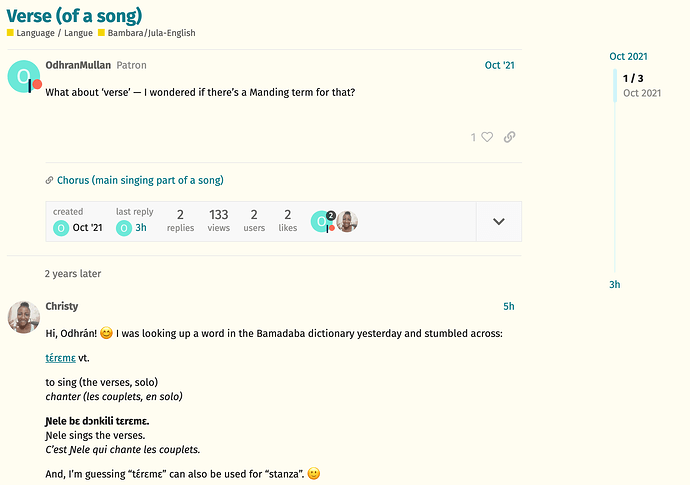Image resolution: width=690 pixels, height=485 pixels.
Task: Click the Oct '21 post date
Action: point(499,65)
